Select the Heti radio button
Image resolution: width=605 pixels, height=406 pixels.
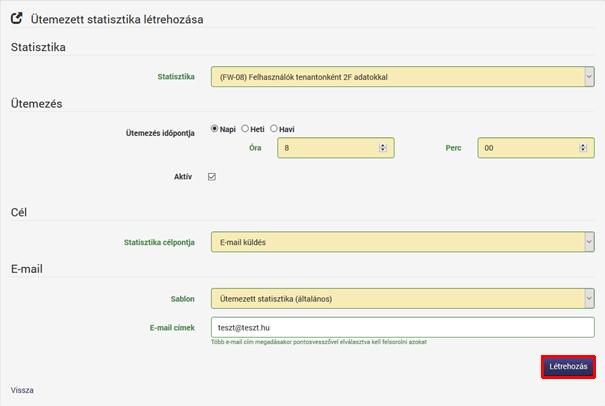[245, 129]
